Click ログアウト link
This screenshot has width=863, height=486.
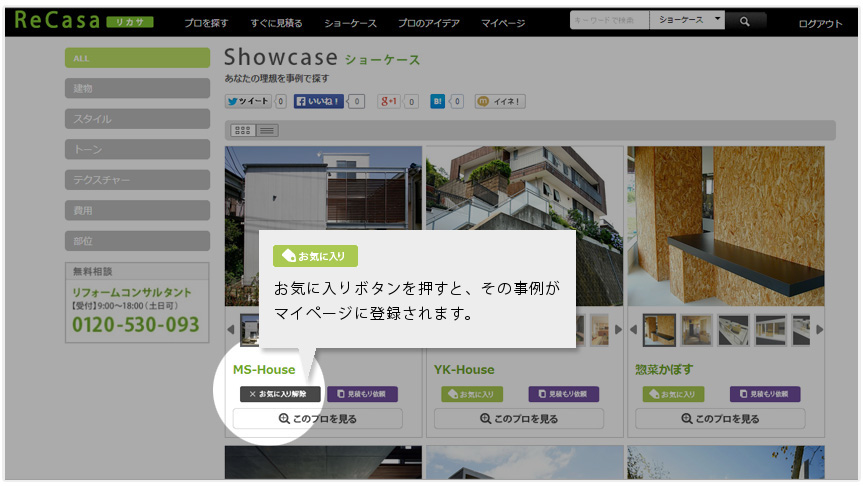click(x=820, y=24)
